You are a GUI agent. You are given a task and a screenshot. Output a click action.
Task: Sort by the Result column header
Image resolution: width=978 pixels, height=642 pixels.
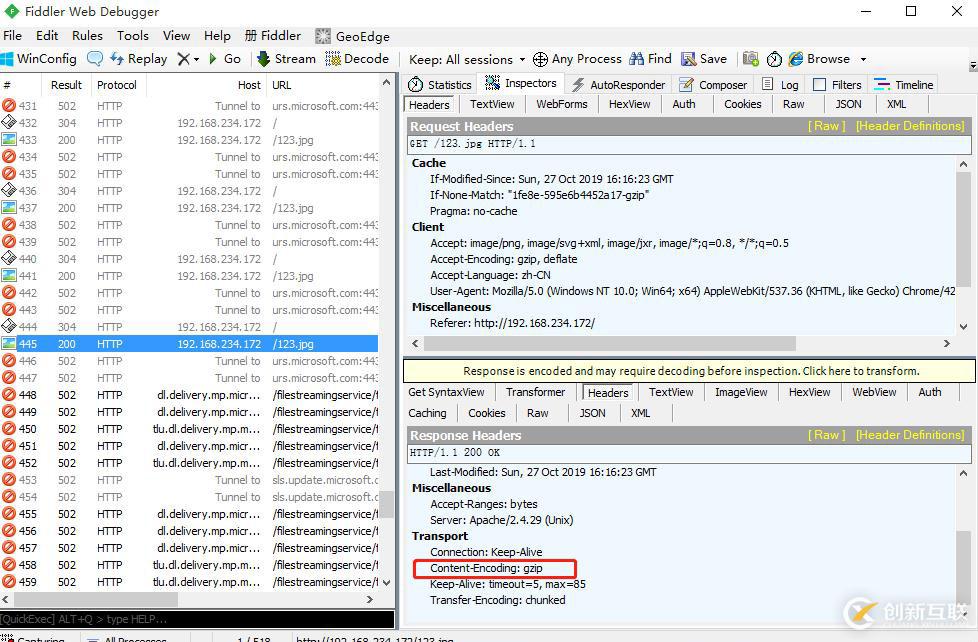click(x=66, y=85)
